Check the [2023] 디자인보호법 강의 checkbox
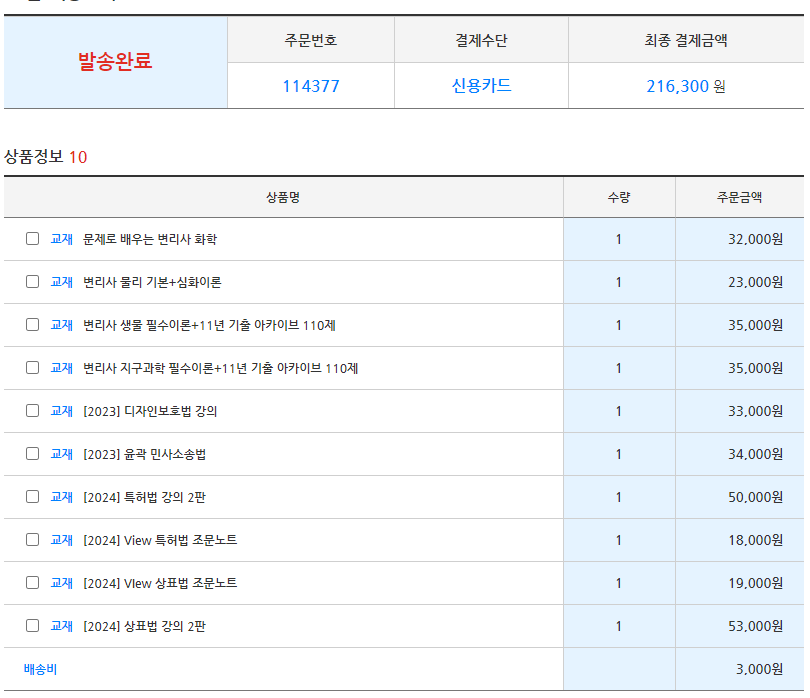Viewport: 810px width, 698px height. click(x=33, y=411)
